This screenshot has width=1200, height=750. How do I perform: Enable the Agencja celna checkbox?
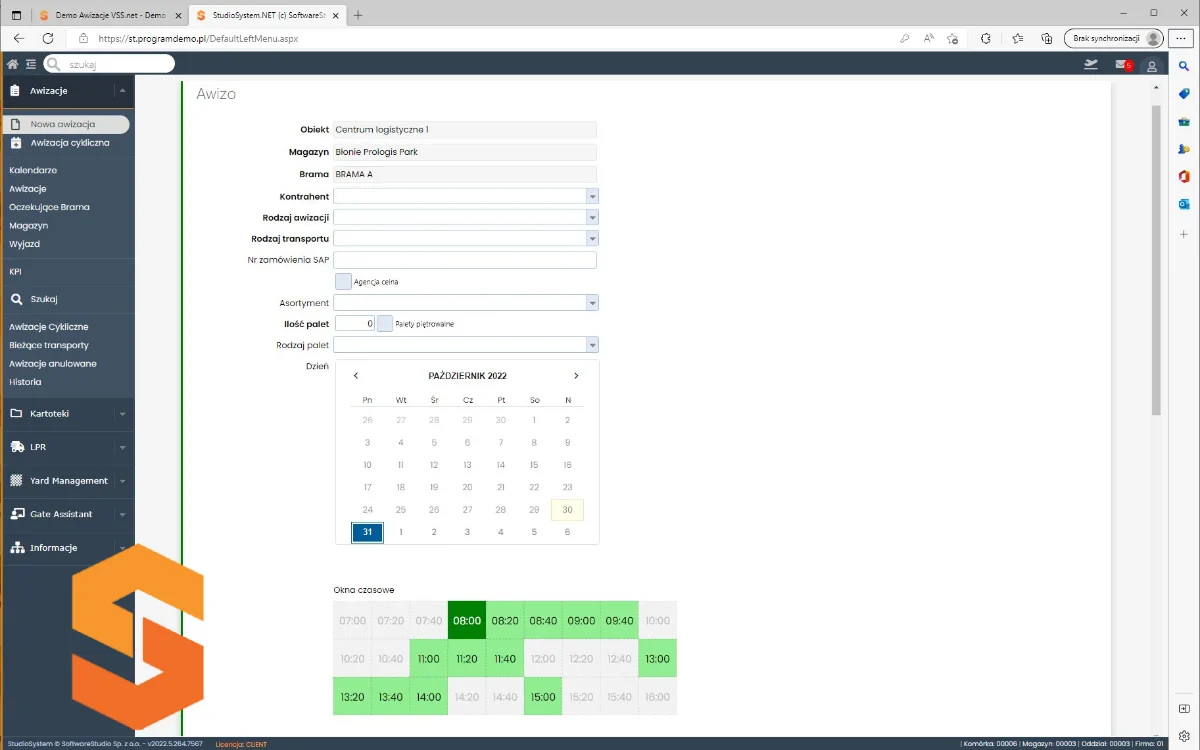[x=343, y=282]
